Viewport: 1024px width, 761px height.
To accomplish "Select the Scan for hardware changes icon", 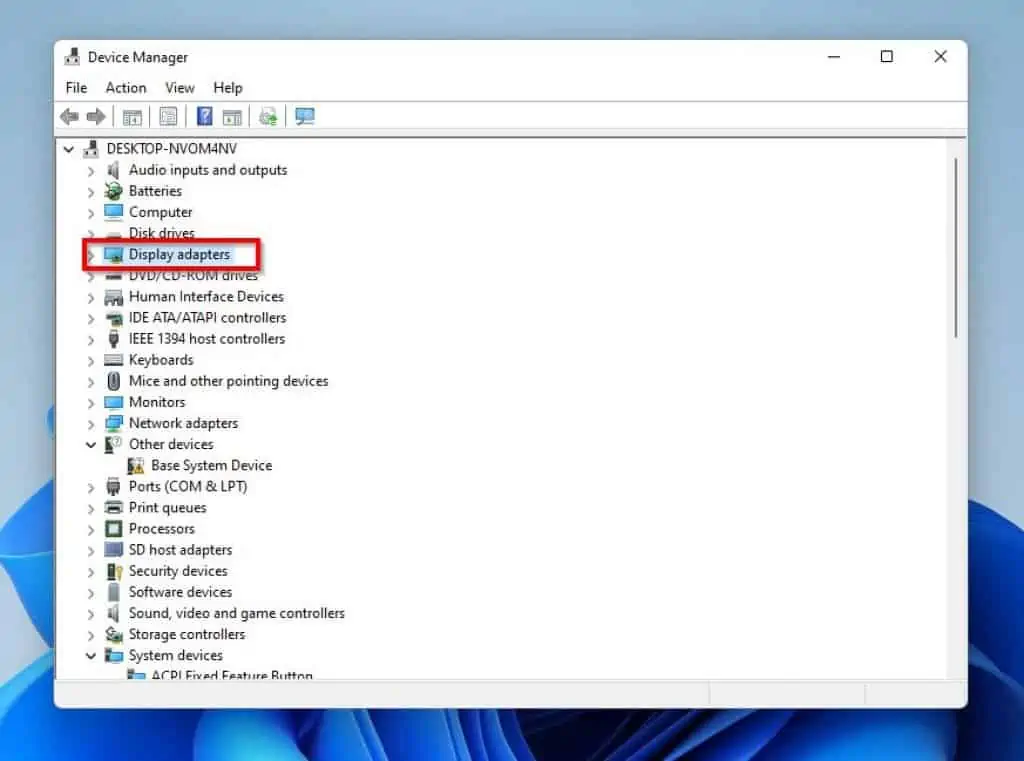I will [x=268, y=116].
